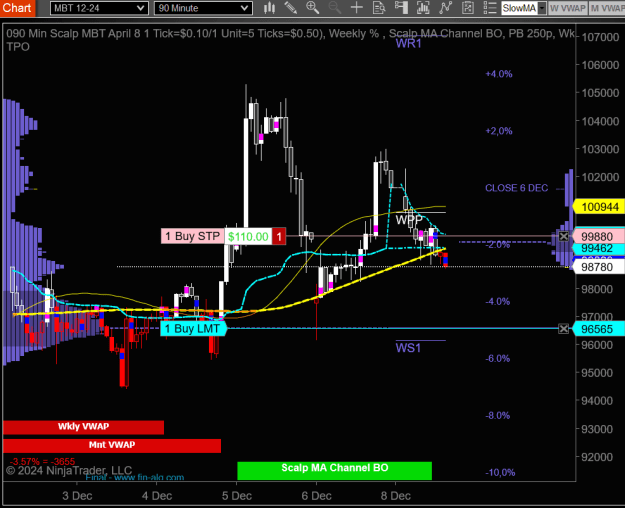Open the 90 Minute interval dropdown
This screenshot has height=508, width=625.
tap(203, 8)
